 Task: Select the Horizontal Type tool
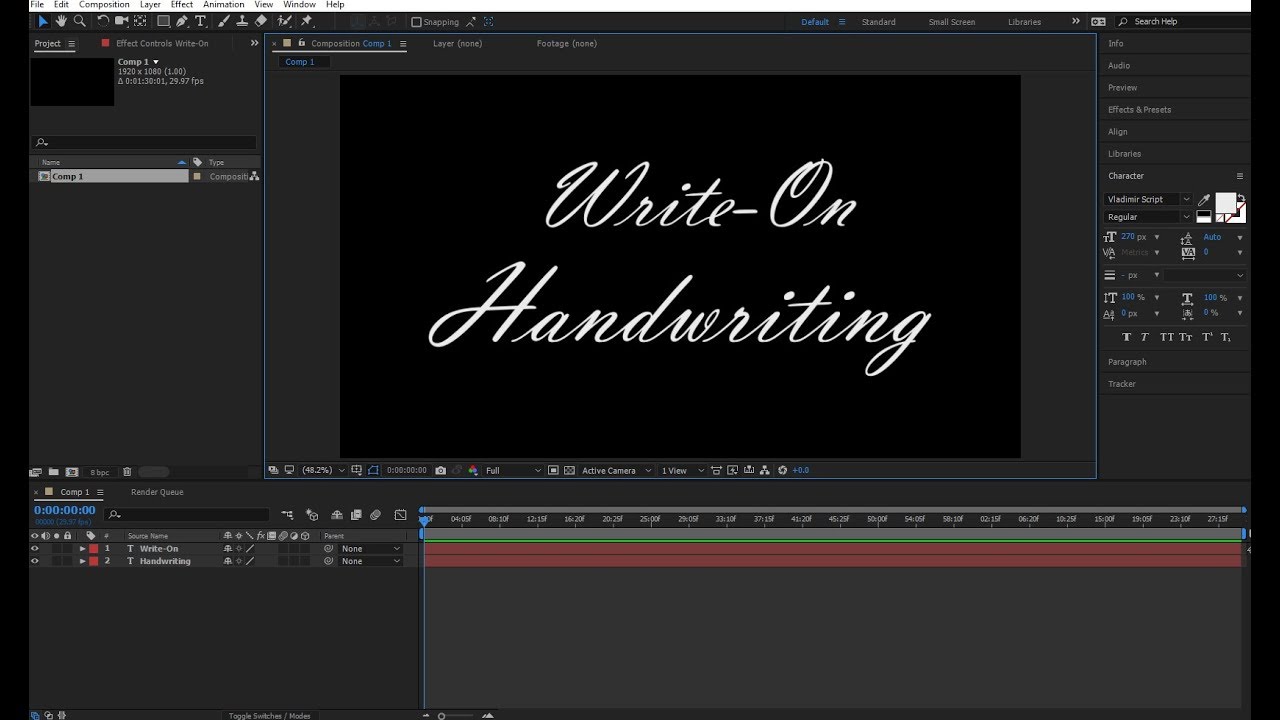pos(200,21)
